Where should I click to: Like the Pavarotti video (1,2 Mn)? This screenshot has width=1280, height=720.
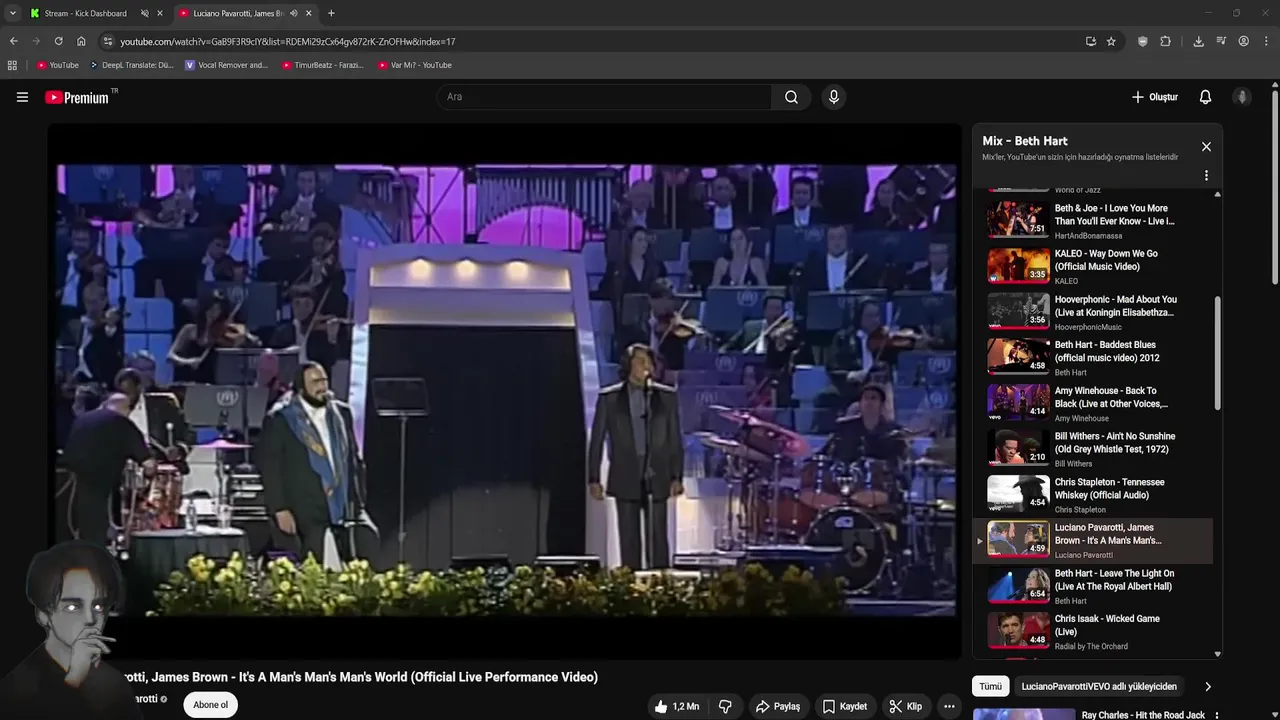pos(676,706)
